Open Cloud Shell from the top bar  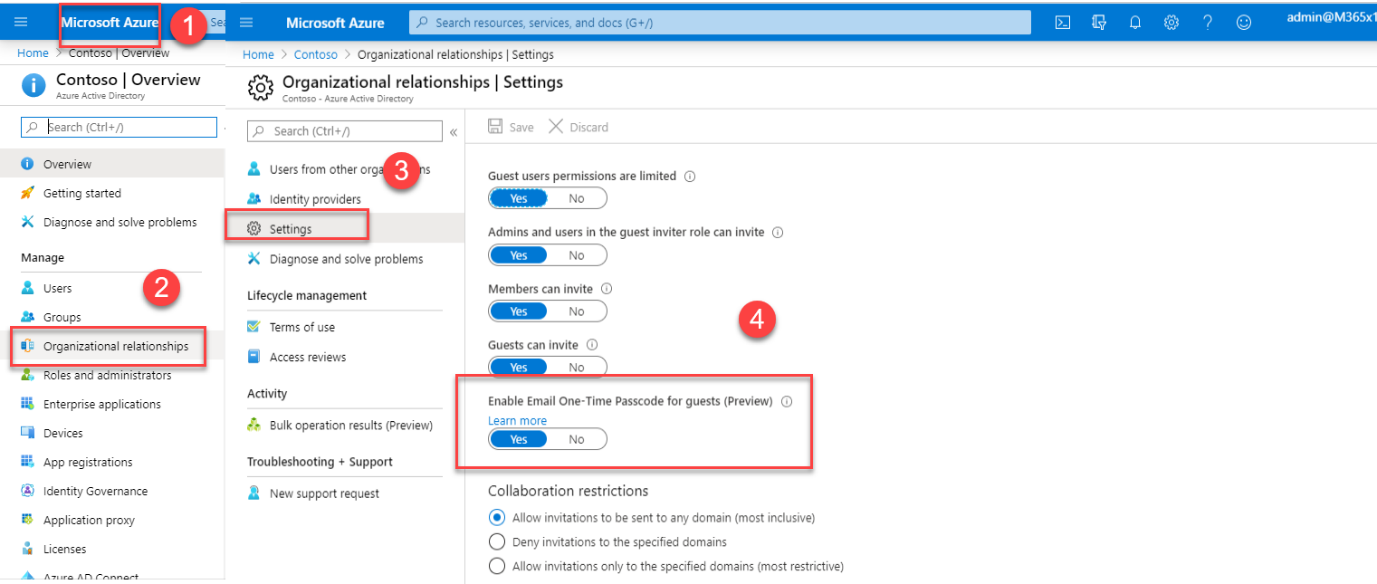[1063, 22]
